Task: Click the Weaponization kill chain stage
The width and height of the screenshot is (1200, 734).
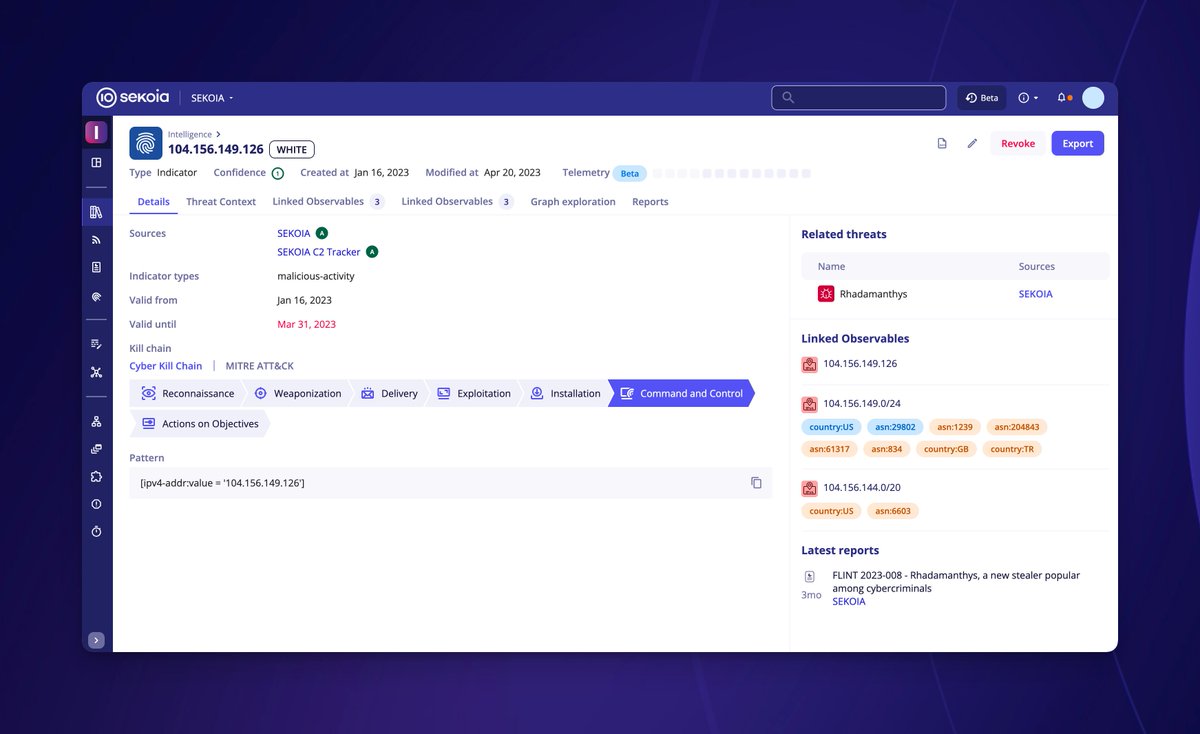Action: click(x=298, y=394)
